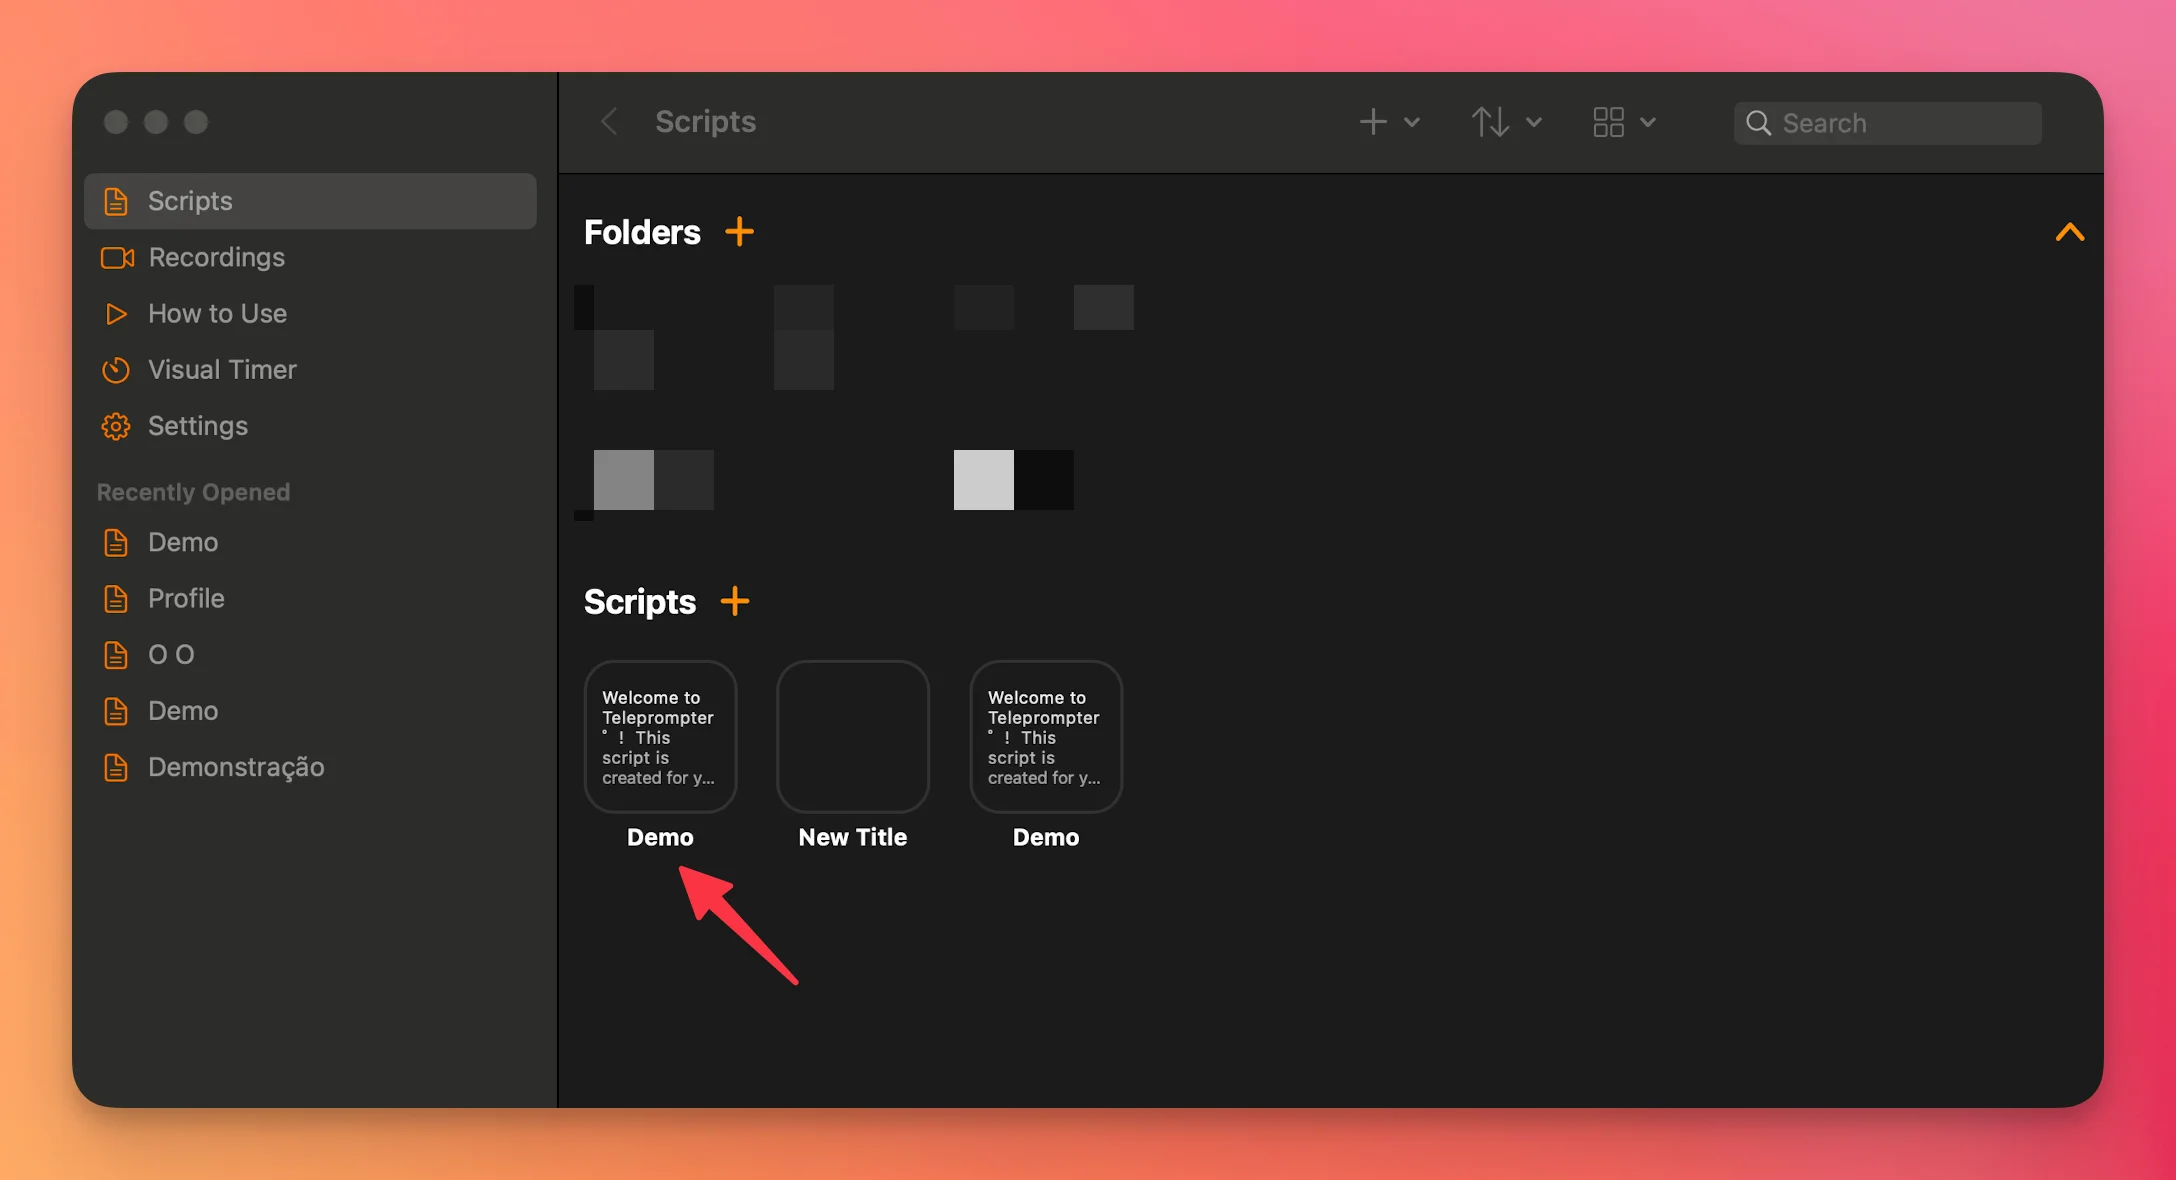2176x1180 pixels.
Task: Click the search magnifier icon
Action: [1759, 122]
